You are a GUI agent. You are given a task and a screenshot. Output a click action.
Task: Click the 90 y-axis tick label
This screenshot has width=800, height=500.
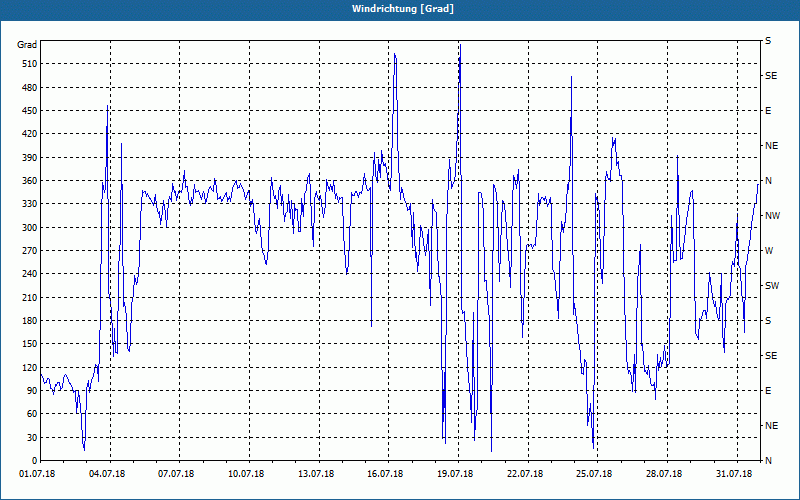(32, 391)
